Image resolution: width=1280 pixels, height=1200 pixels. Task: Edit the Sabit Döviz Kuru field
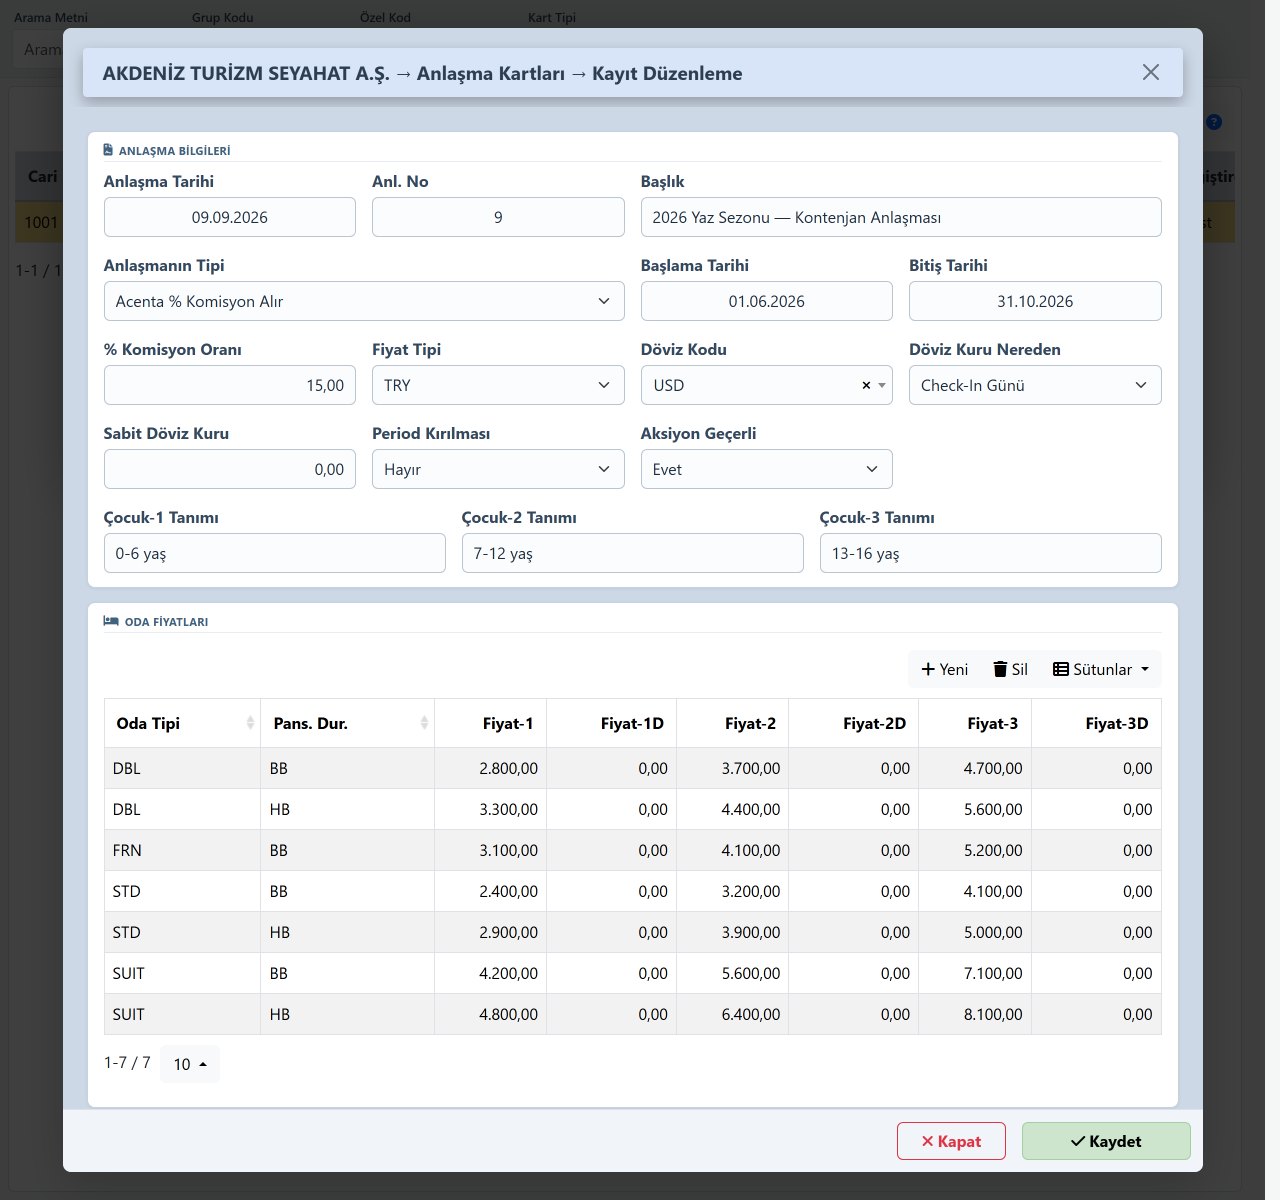pyautogui.click(x=230, y=469)
